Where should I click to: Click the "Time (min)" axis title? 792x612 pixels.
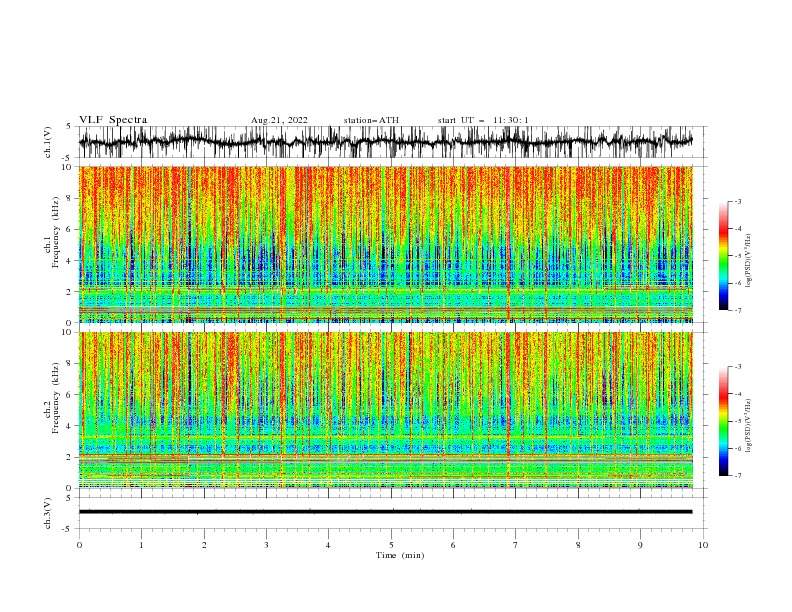(x=400, y=555)
